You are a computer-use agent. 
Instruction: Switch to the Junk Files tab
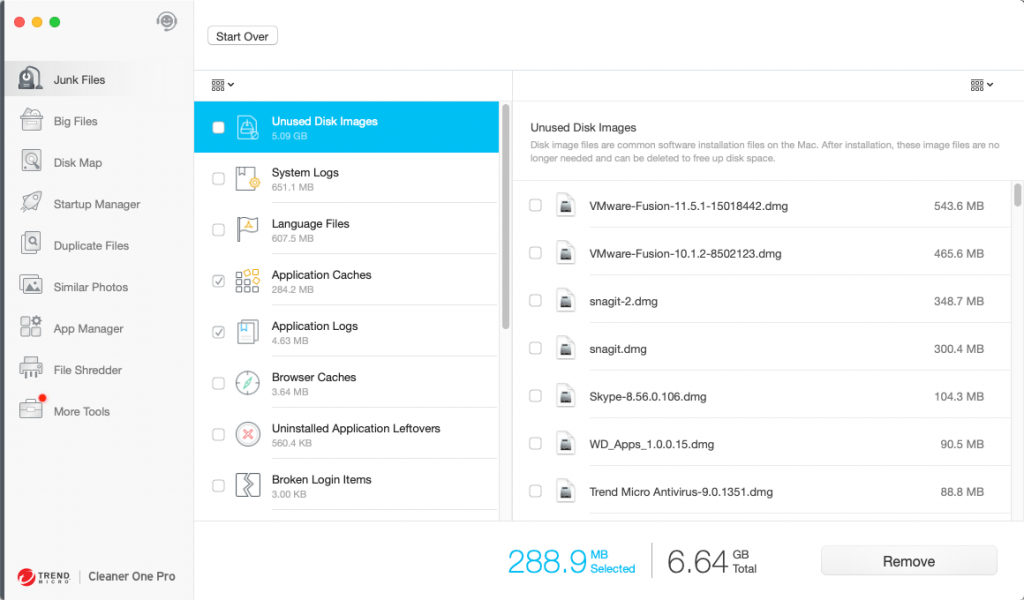78,80
